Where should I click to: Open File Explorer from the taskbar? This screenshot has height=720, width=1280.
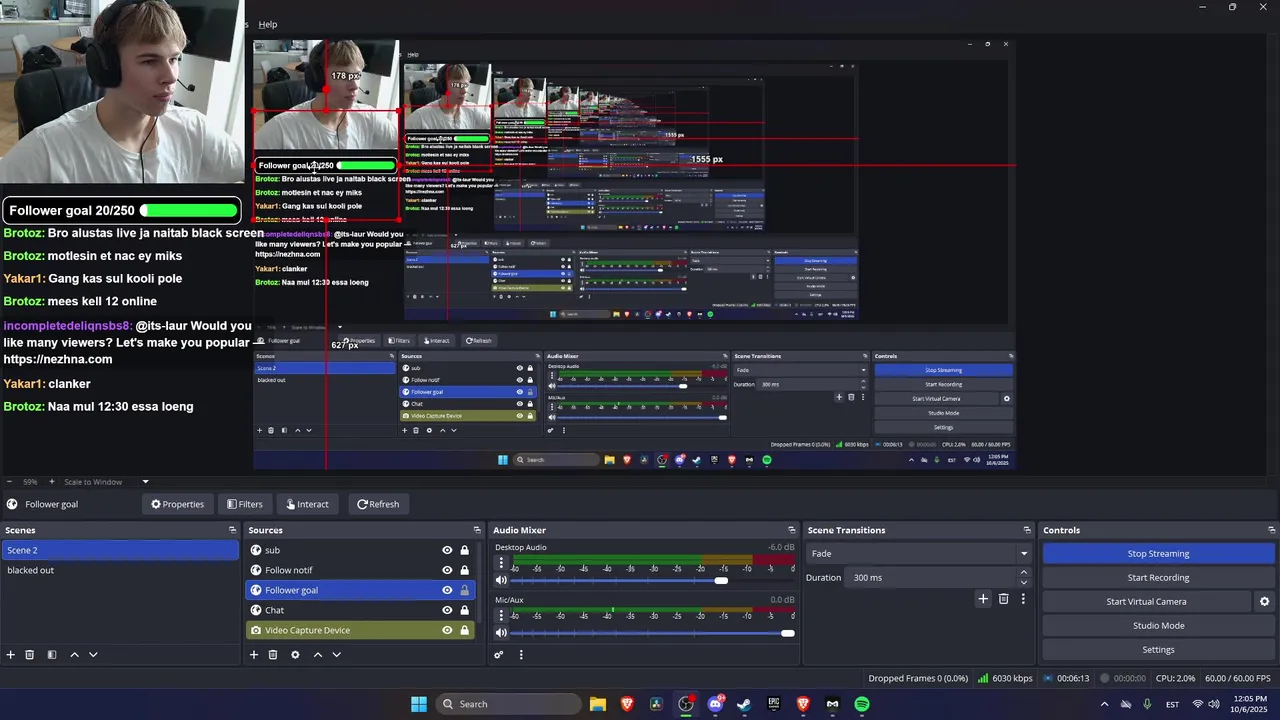[x=598, y=704]
